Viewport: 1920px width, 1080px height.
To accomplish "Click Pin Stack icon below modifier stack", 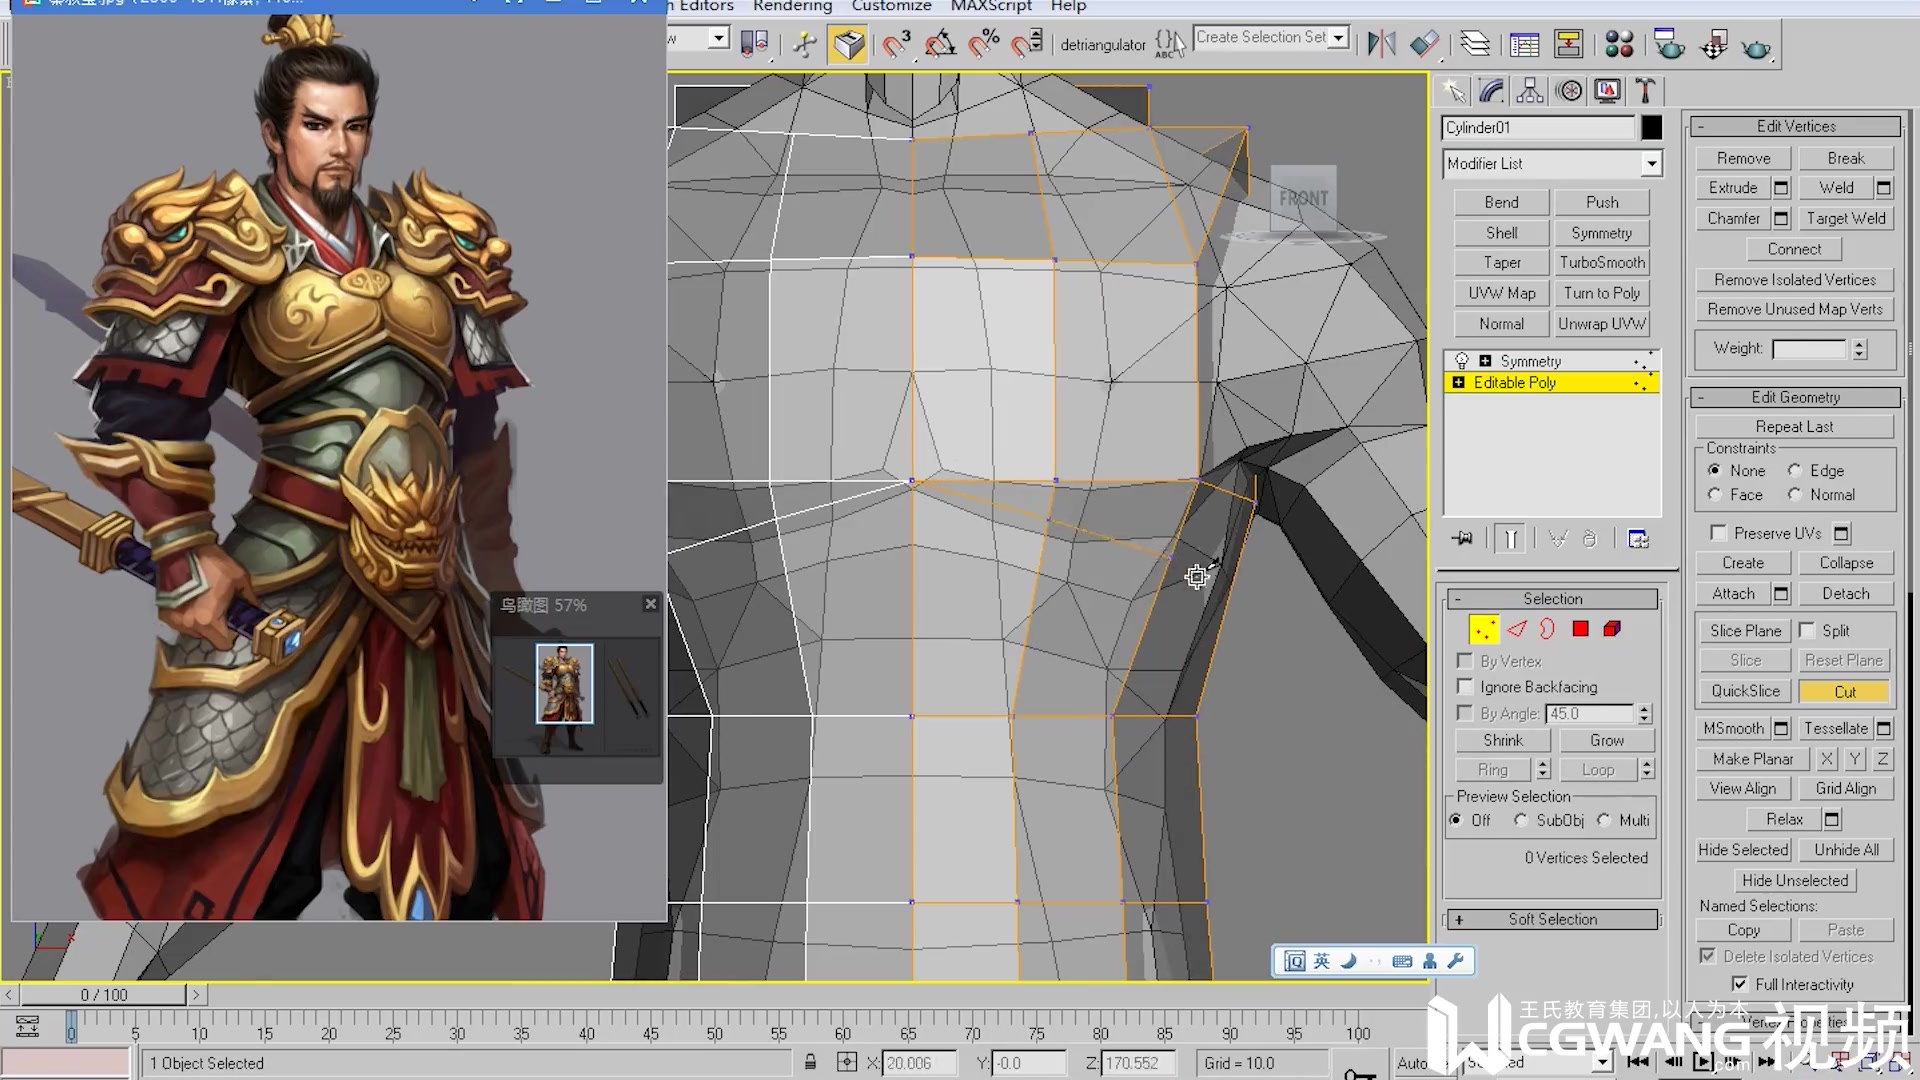I will pyautogui.click(x=1462, y=539).
